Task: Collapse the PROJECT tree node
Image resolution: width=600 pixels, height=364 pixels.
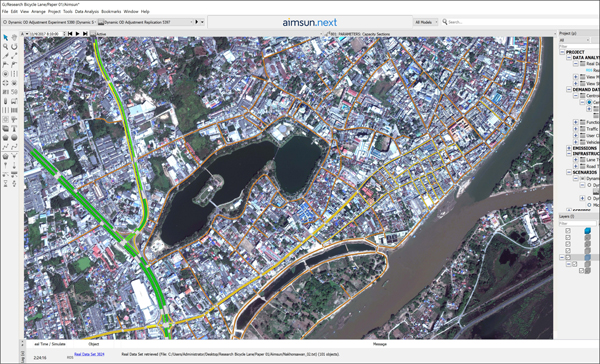Action: pyautogui.click(x=562, y=52)
